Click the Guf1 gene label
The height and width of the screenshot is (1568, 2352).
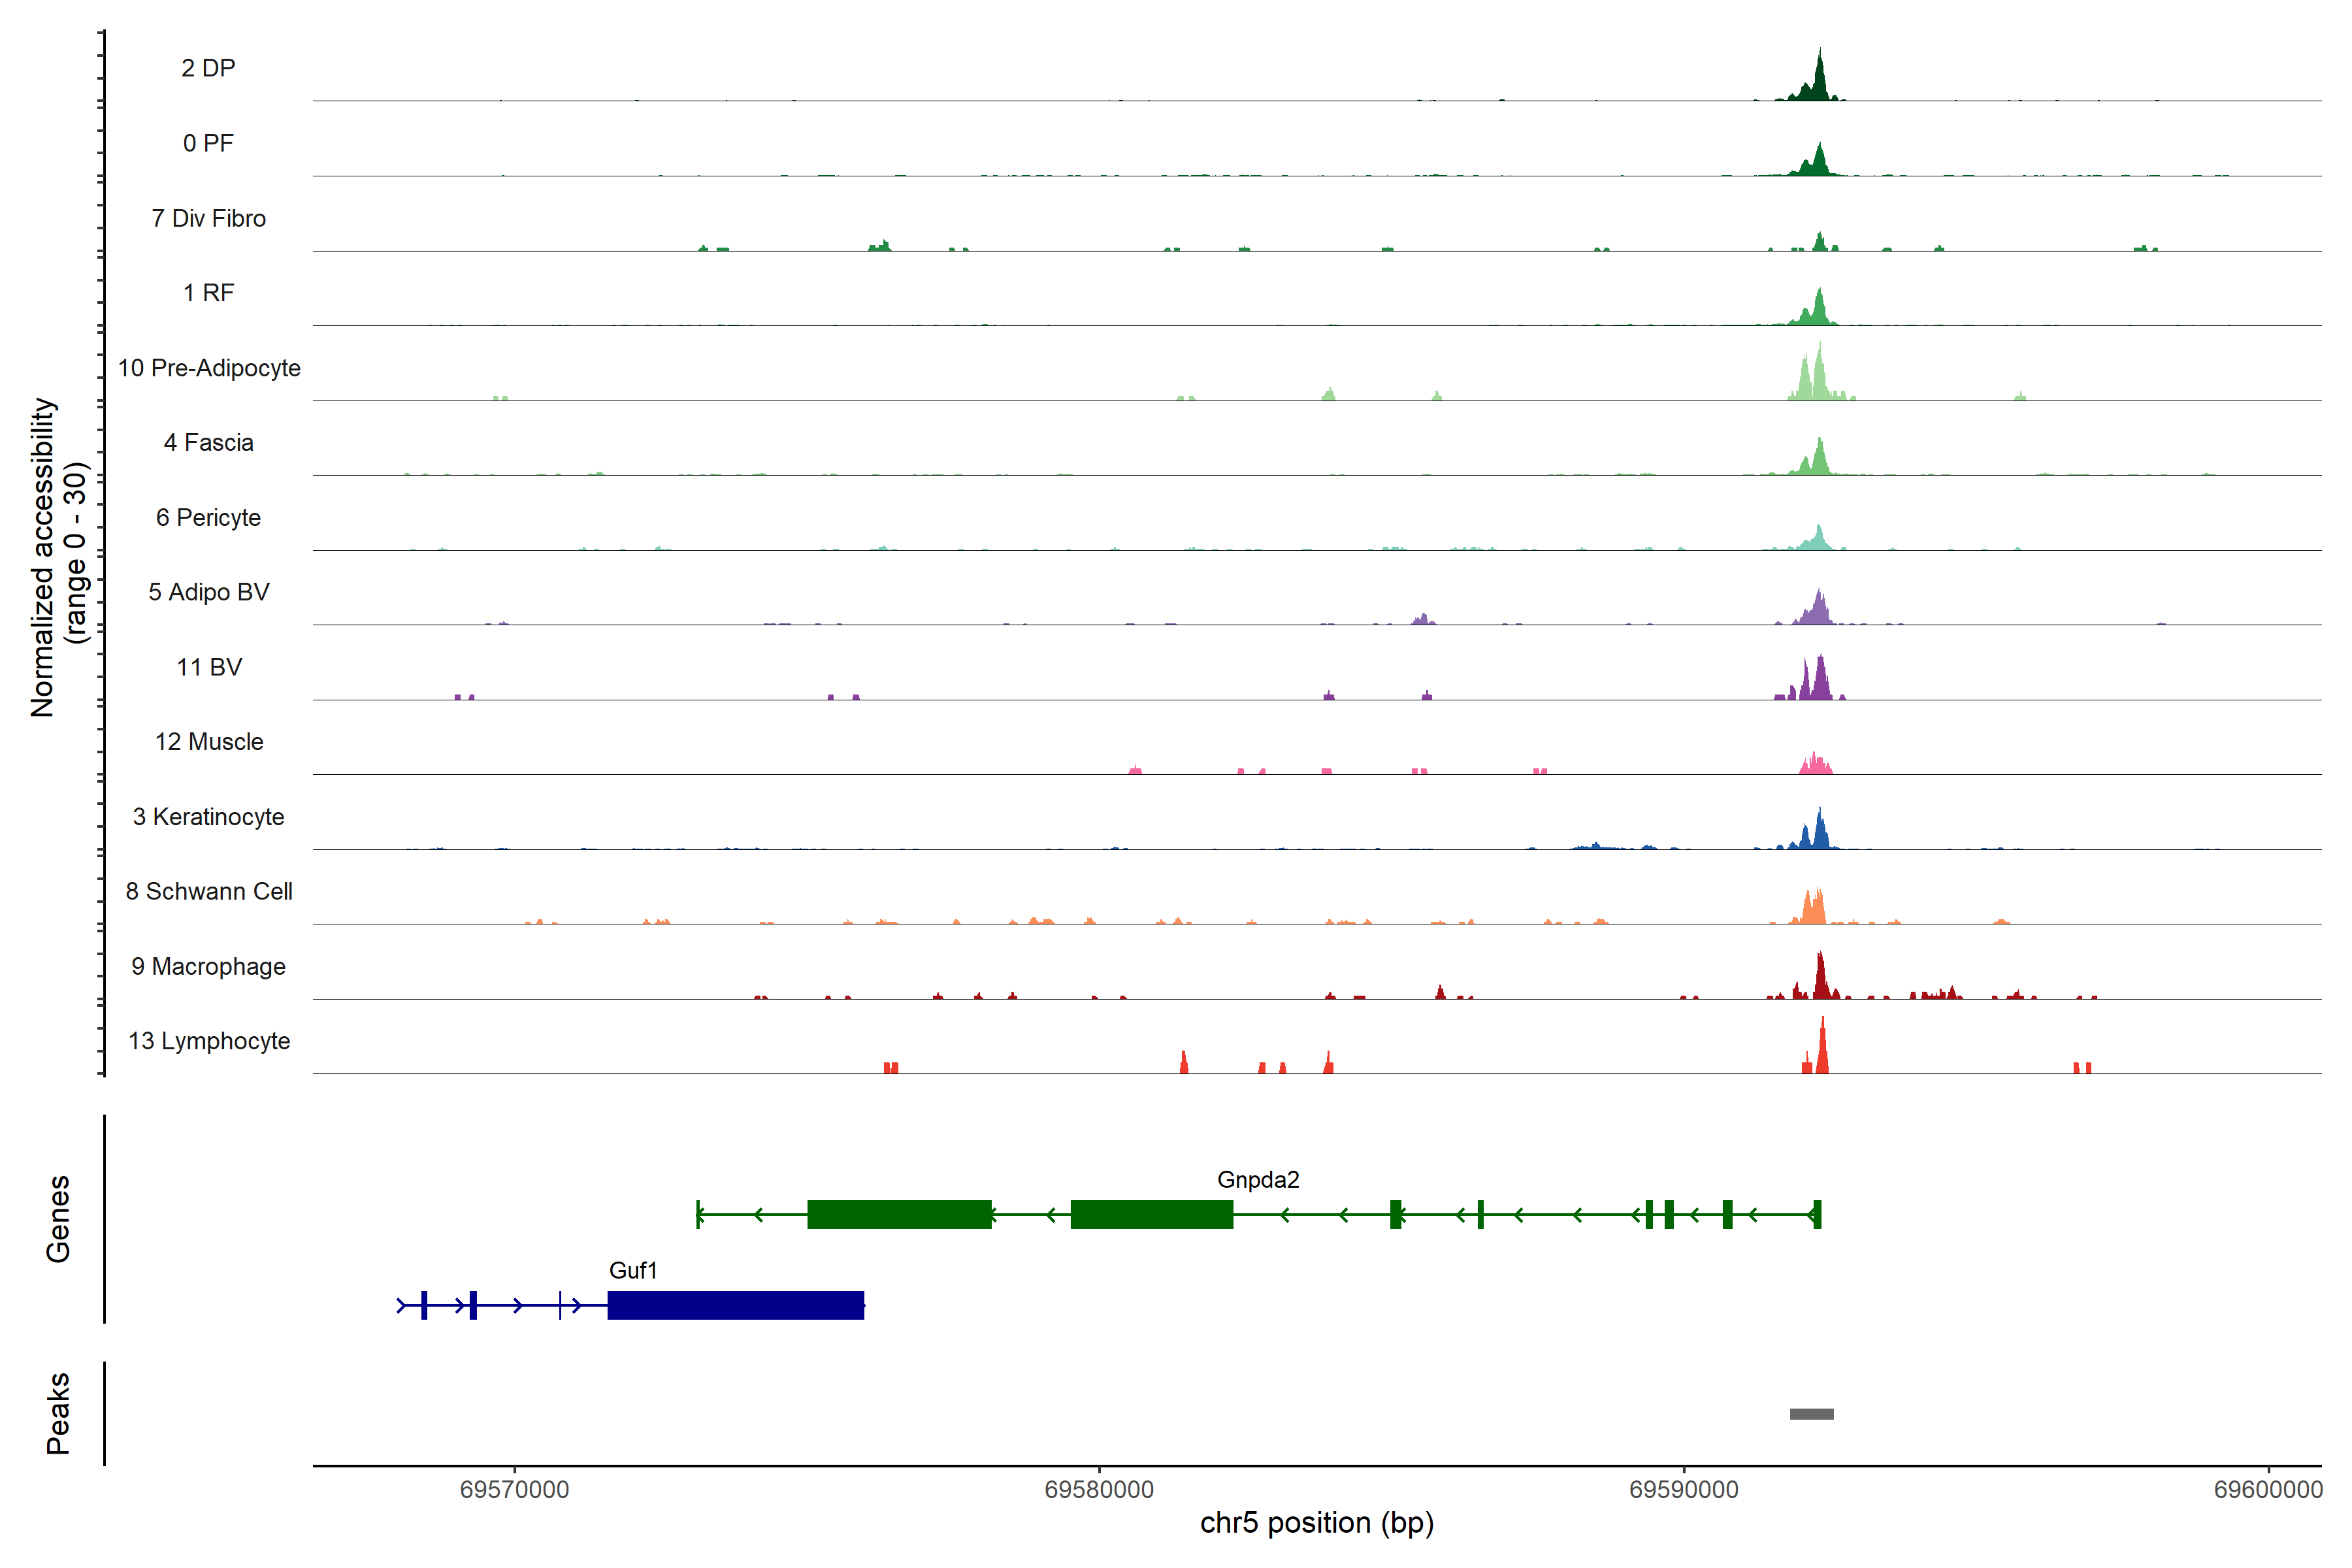pyautogui.click(x=633, y=1270)
